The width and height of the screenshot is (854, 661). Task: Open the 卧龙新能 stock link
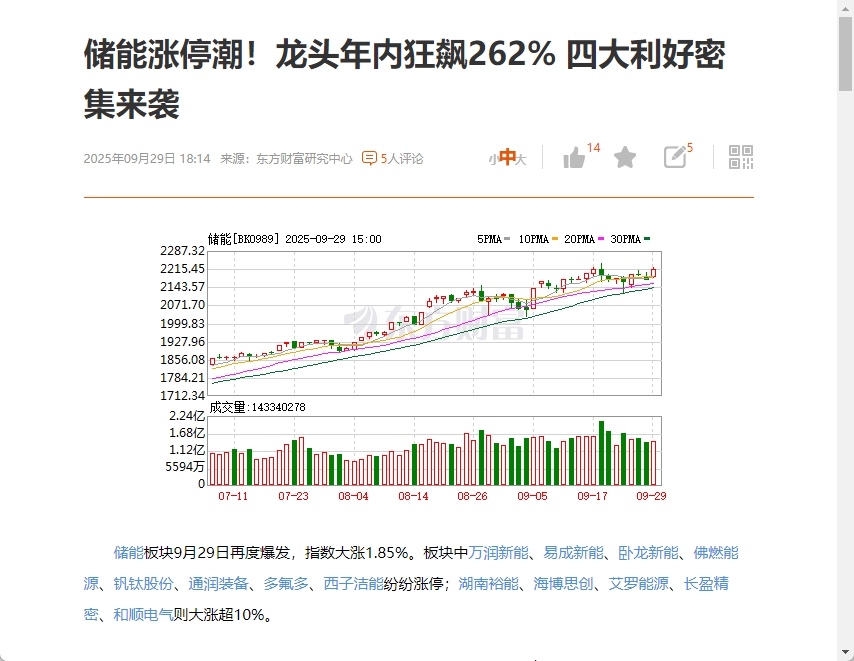point(648,553)
